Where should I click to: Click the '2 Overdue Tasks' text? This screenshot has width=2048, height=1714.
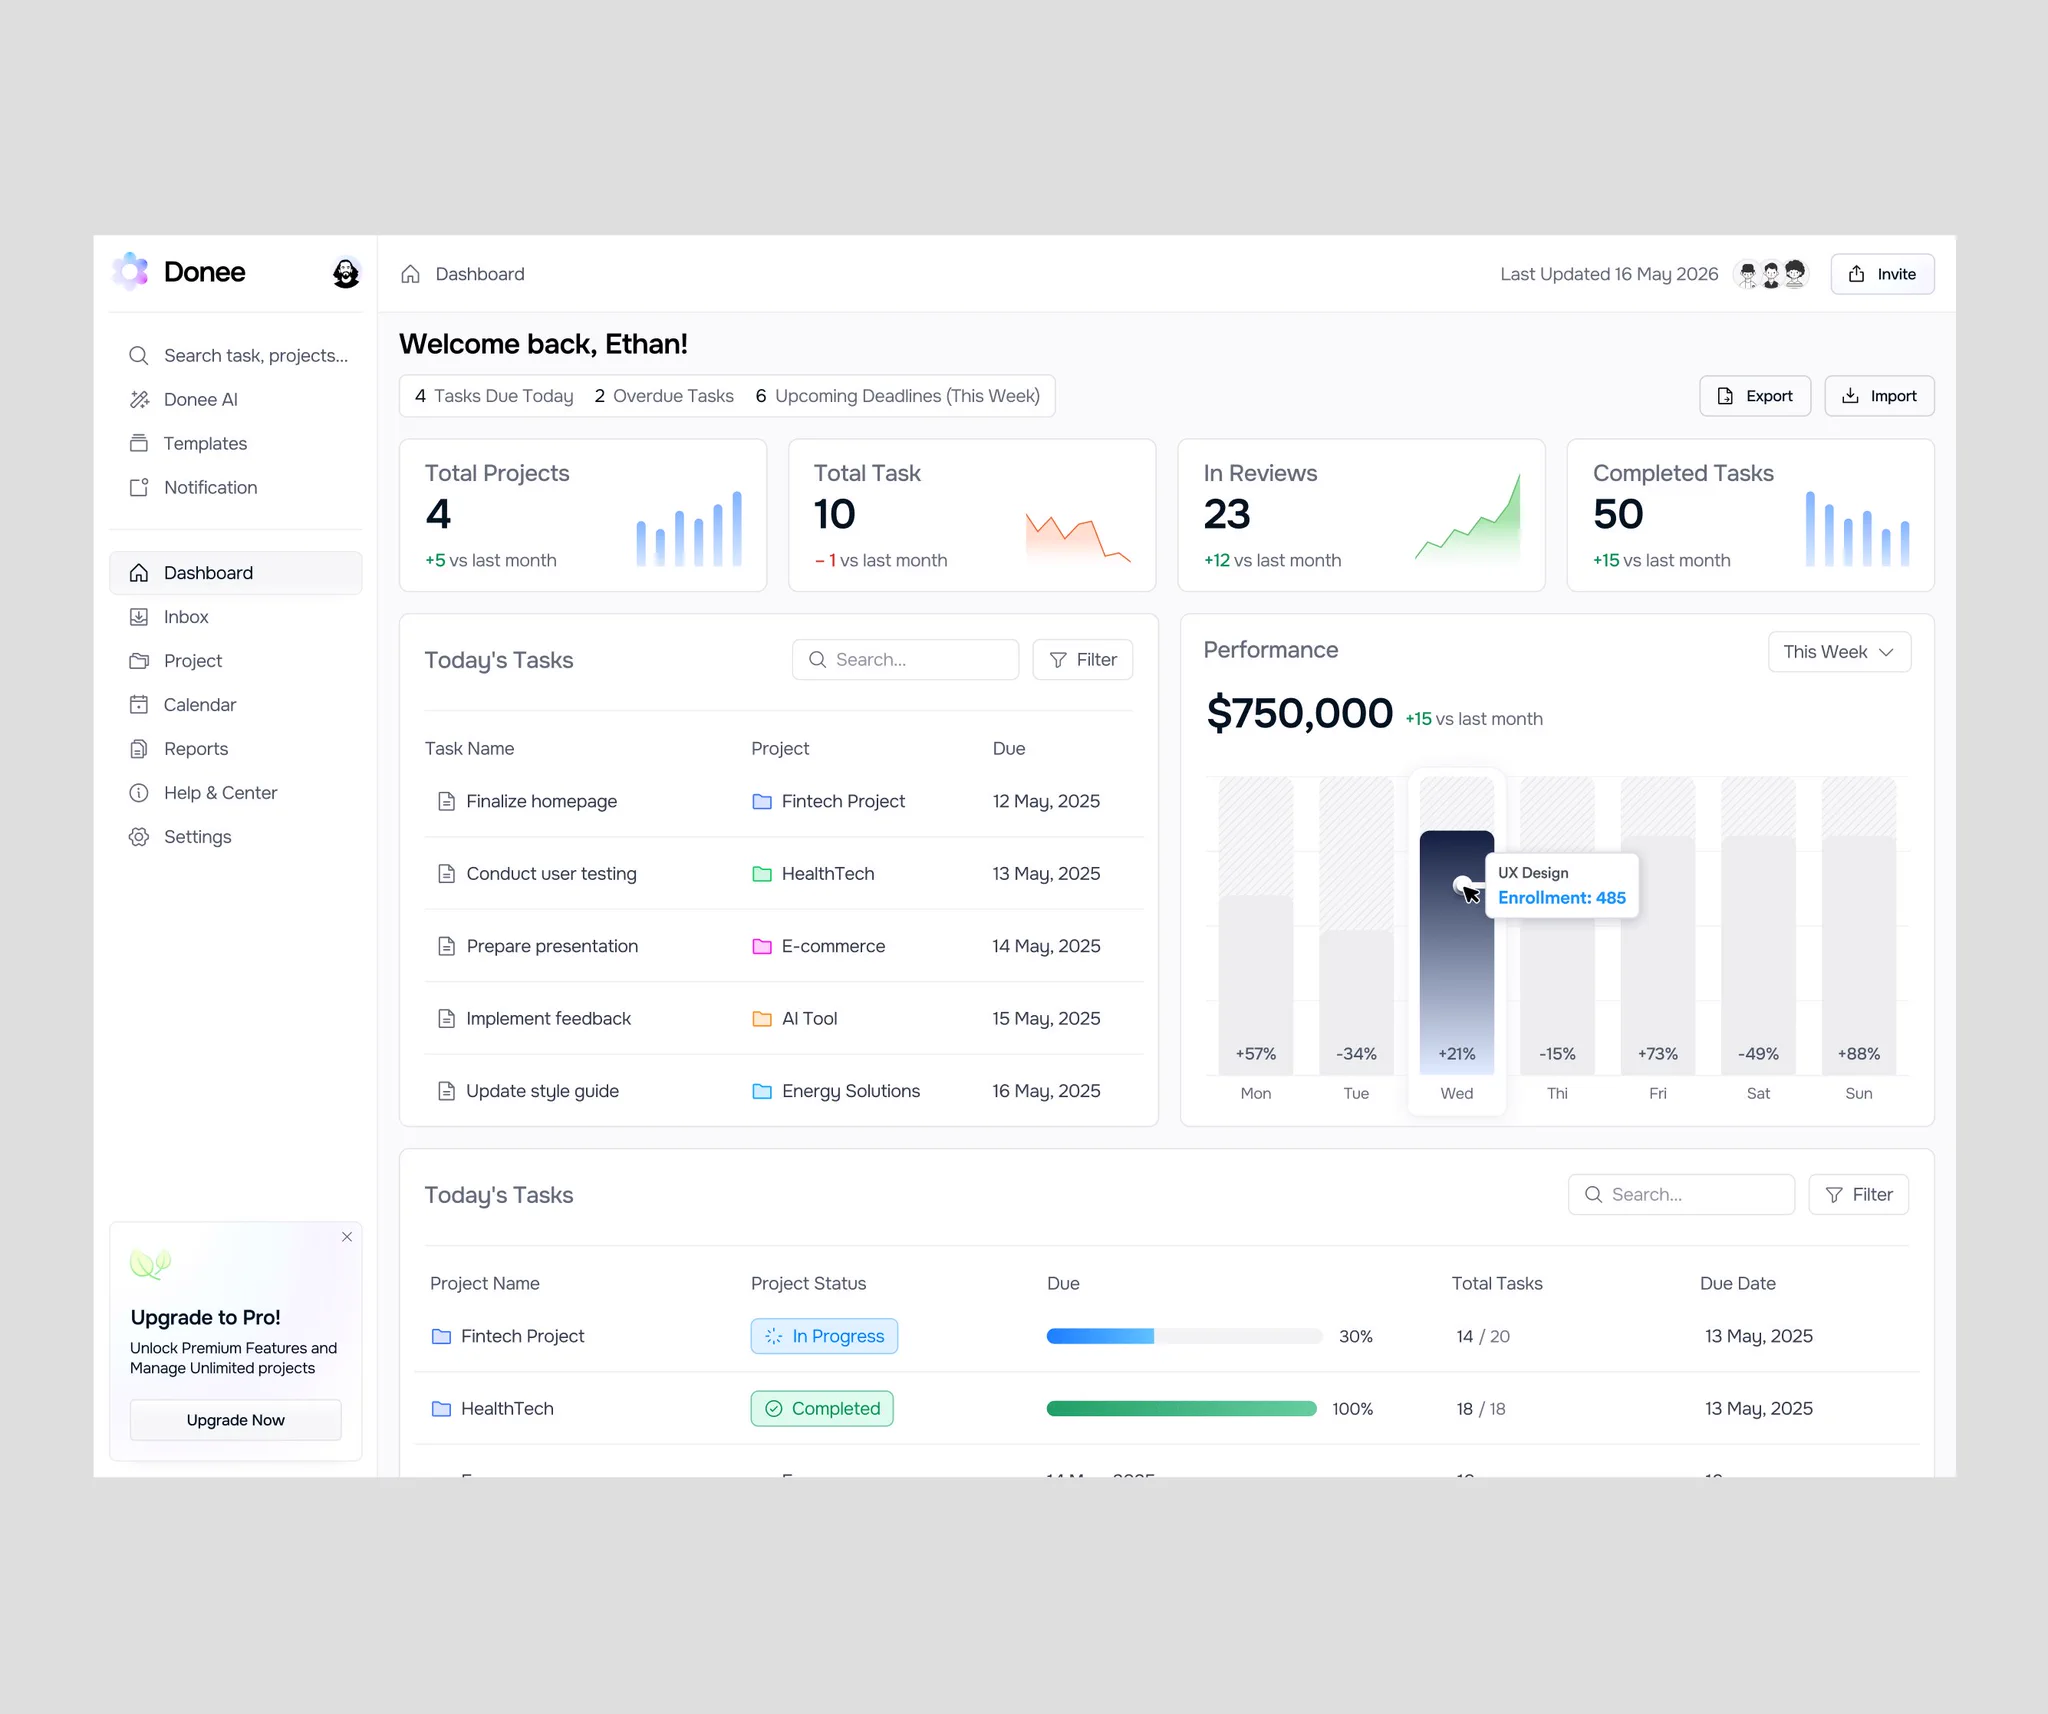[664, 396]
